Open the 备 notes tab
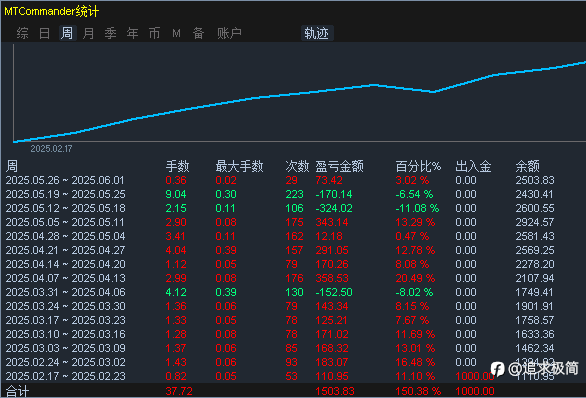Image resolution: width=586 pixels, height=398 pixels. pos(198,33)
